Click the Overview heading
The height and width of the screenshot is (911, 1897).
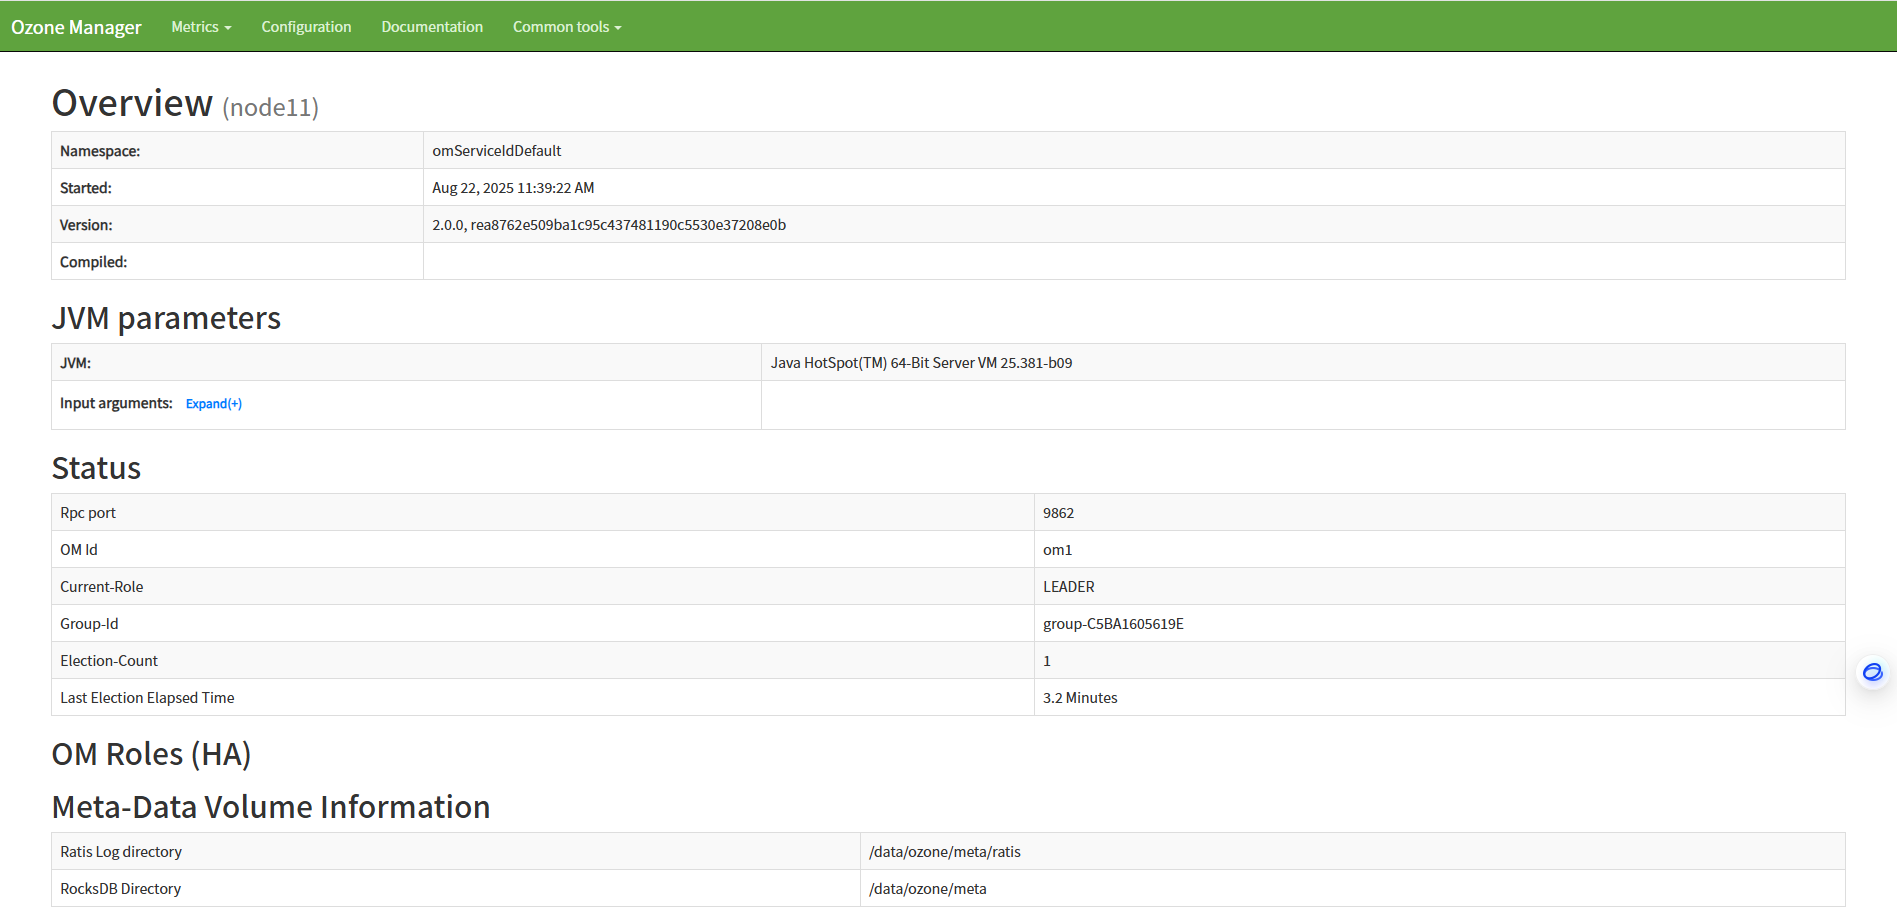(x=132, y=103)
